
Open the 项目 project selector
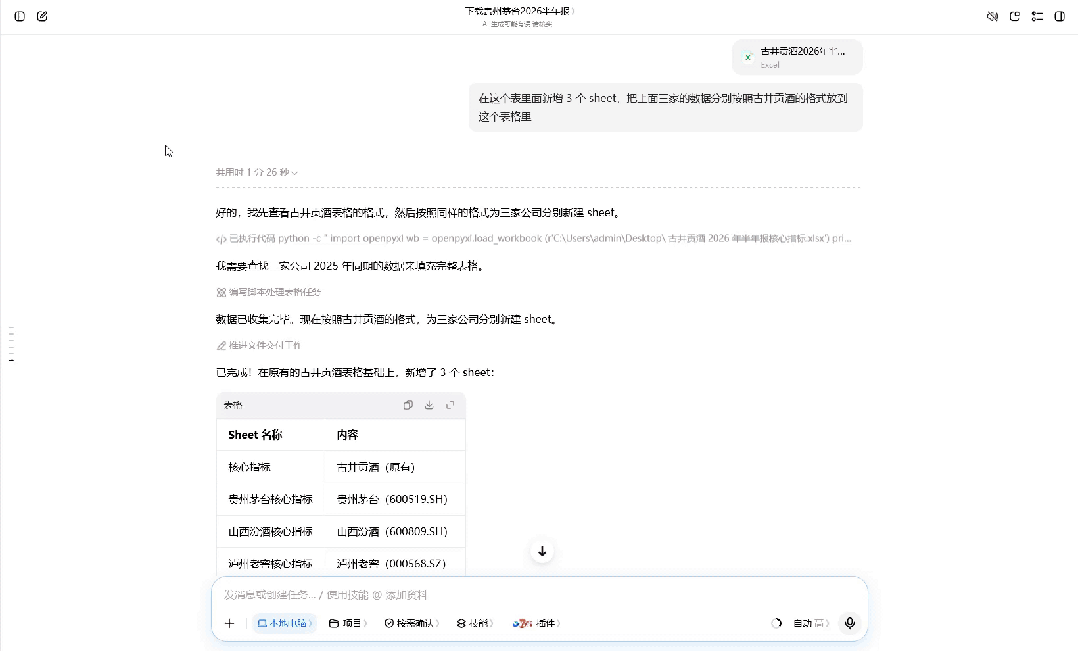[x=348, y=624]
